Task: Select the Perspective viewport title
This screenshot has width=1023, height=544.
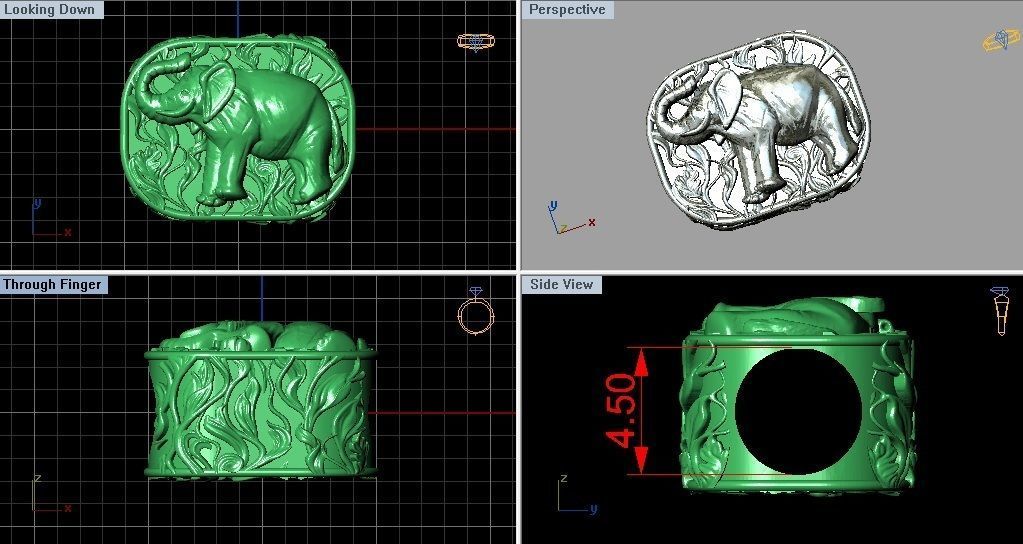Action: [567, 9]
